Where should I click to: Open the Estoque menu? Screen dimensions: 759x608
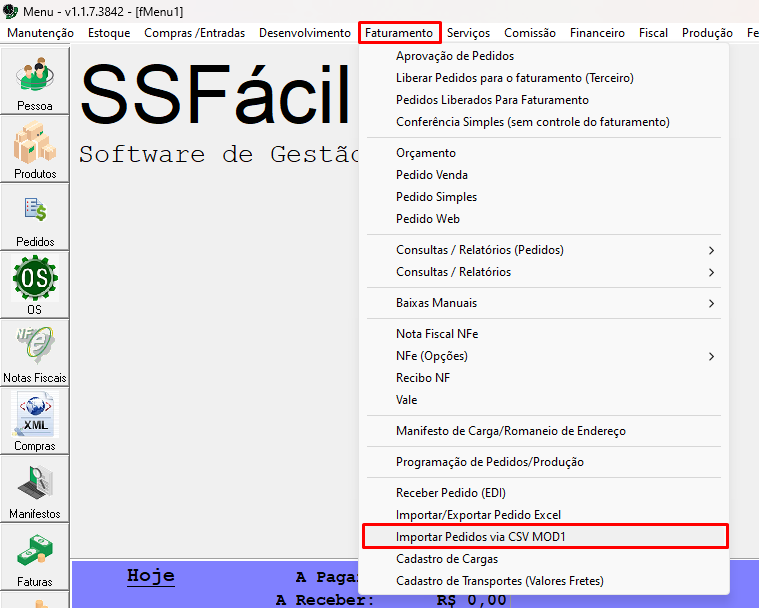[x=109, y=33]
